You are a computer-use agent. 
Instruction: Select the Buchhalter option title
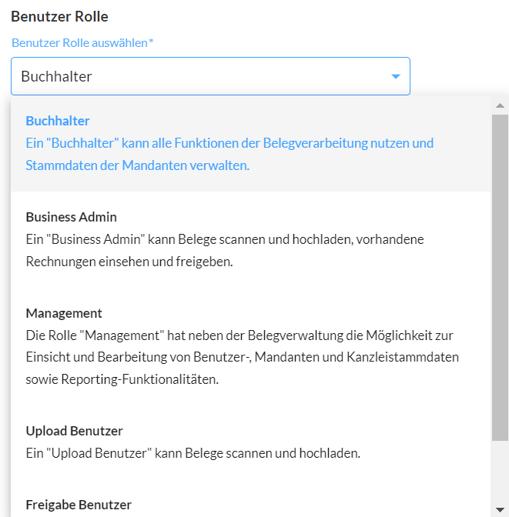tap(58, 121)
